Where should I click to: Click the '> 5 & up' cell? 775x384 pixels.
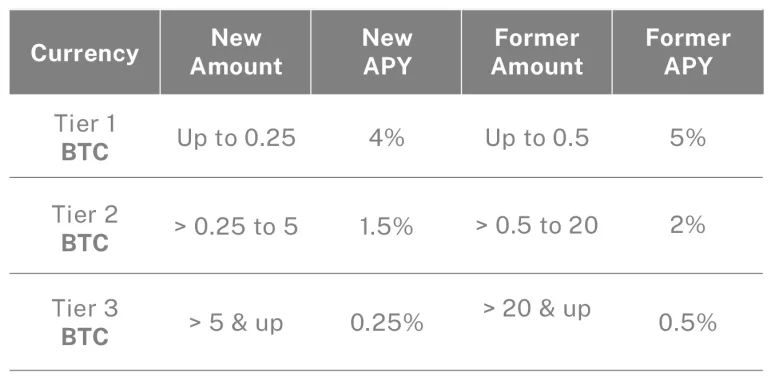coord(236,323)
